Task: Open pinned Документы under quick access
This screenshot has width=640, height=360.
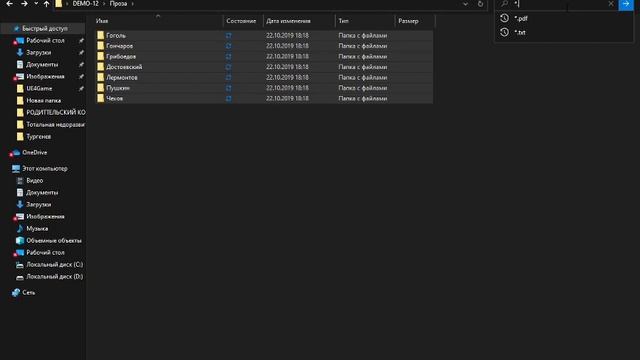Action: coord(42,64)
